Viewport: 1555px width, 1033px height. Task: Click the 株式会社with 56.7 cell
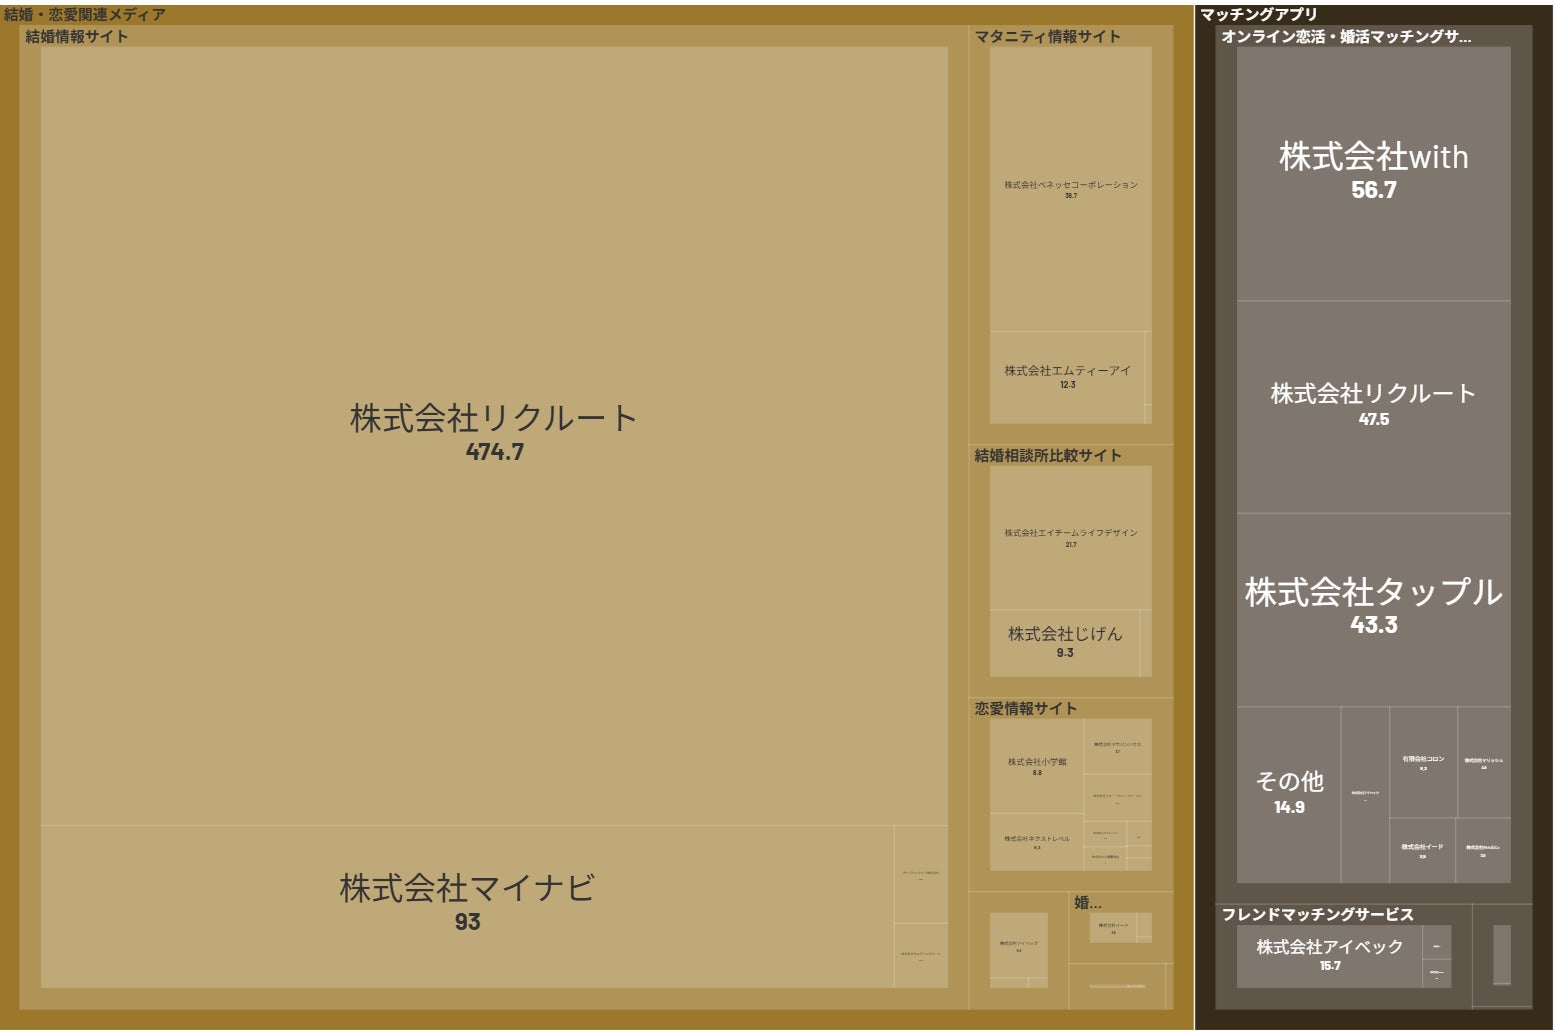pos(1374,173)
